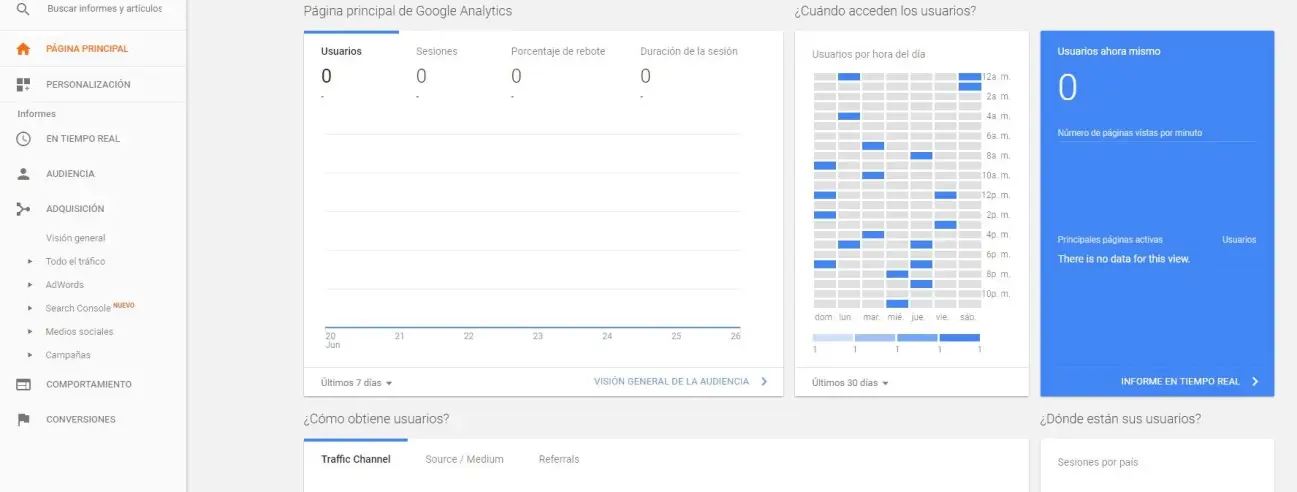Image resolution: width=1297 pixels, height=492 pixels.
Task: Click the search magnifier icon
Action: [23, 9]
